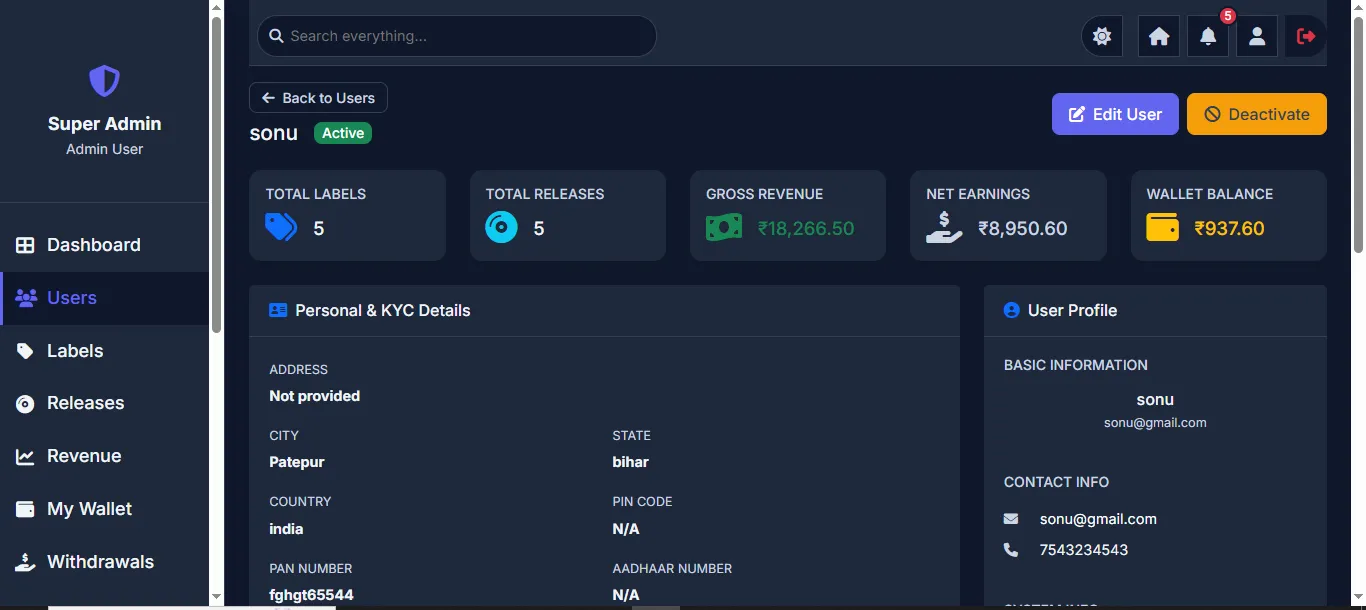The height and width of the screenshot is (610, 1366).
Task: Click the phone icon next to 7543234543
Action: tap(1011, 550)
